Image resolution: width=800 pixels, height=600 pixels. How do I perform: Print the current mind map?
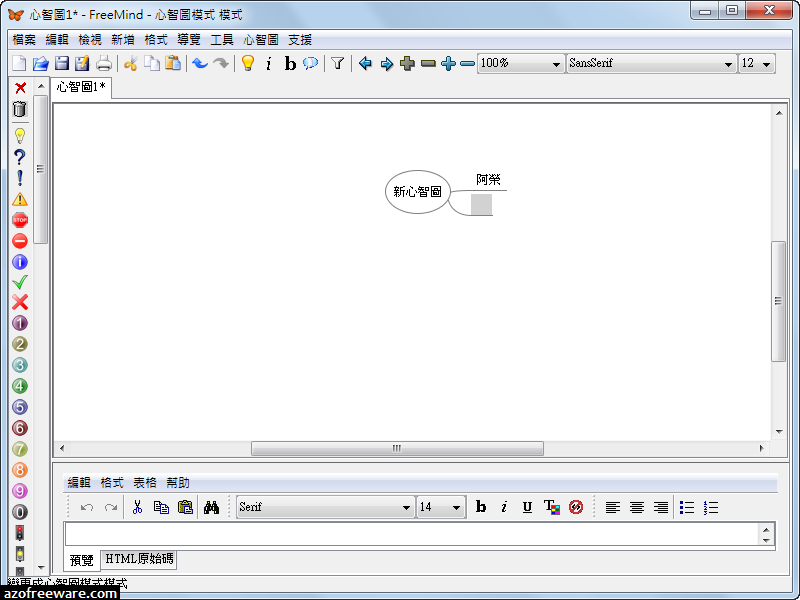(104, 62)
